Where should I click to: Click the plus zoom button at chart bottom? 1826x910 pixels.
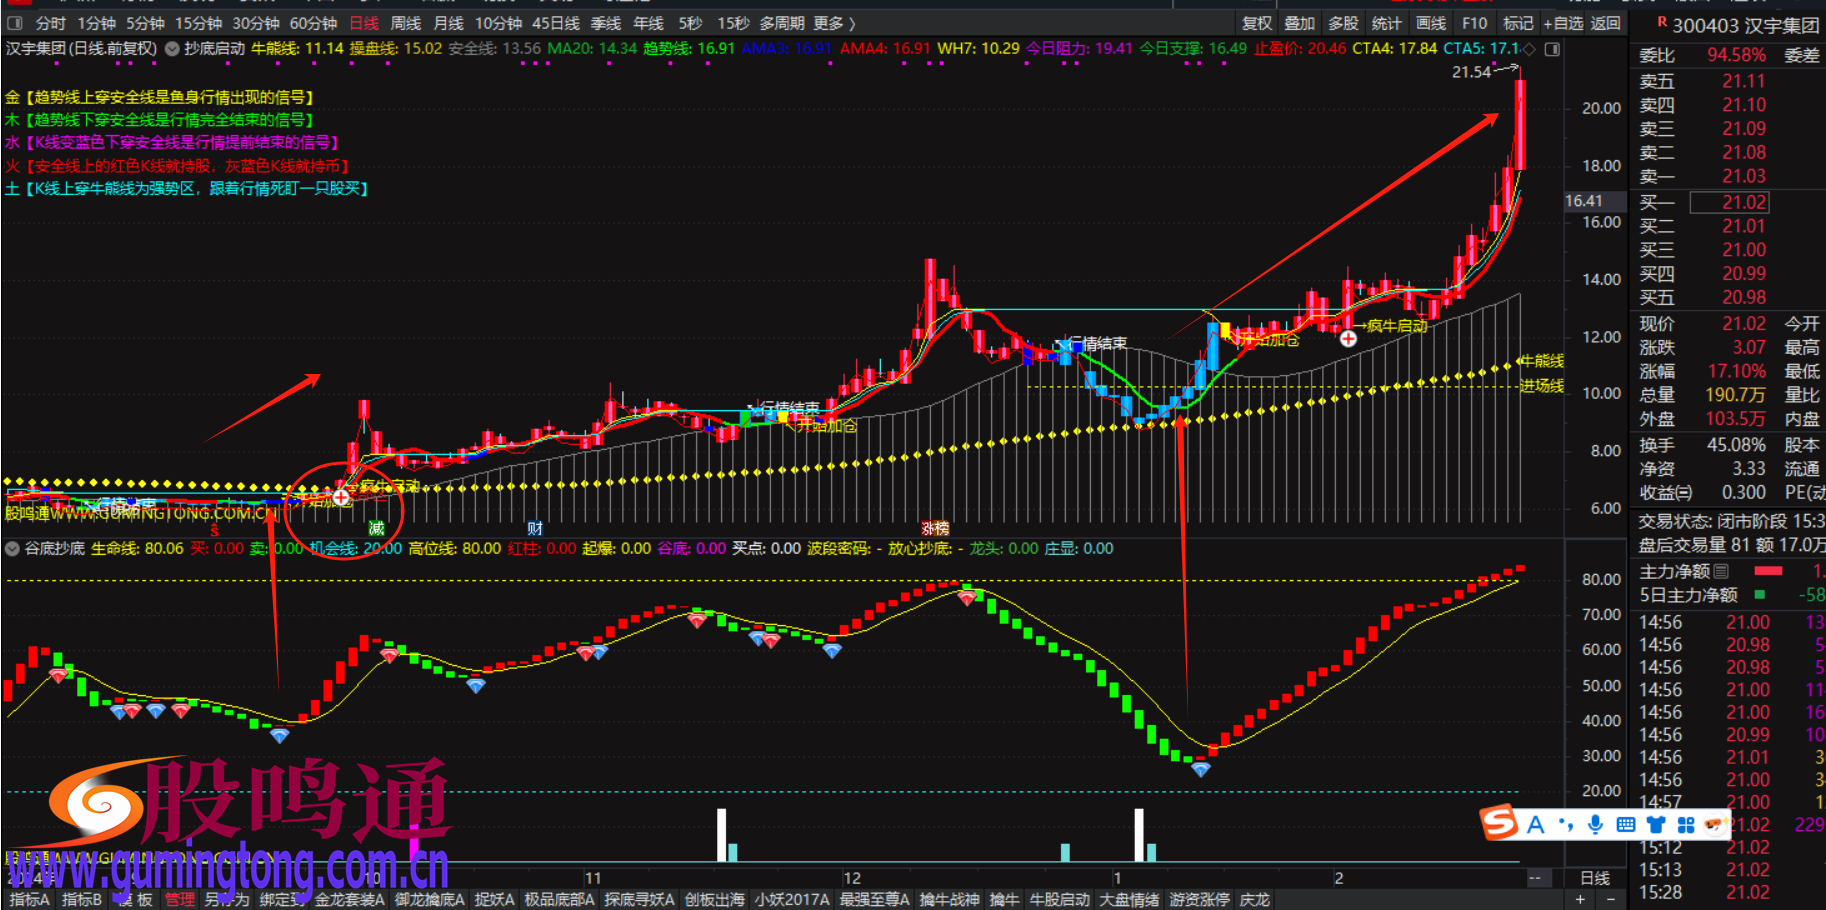pos(1580,900)
